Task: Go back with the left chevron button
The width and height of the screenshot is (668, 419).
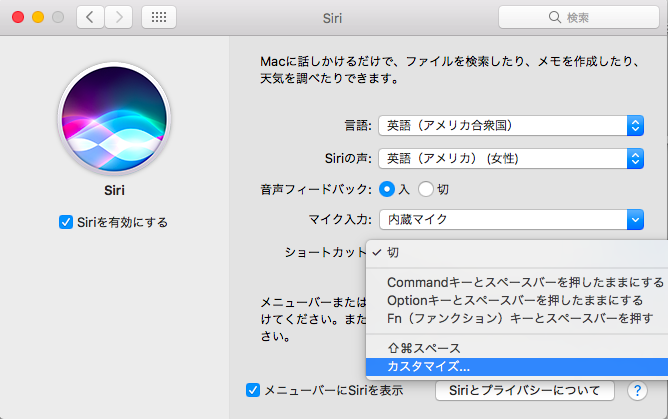Action: click(x=90, y=17)
